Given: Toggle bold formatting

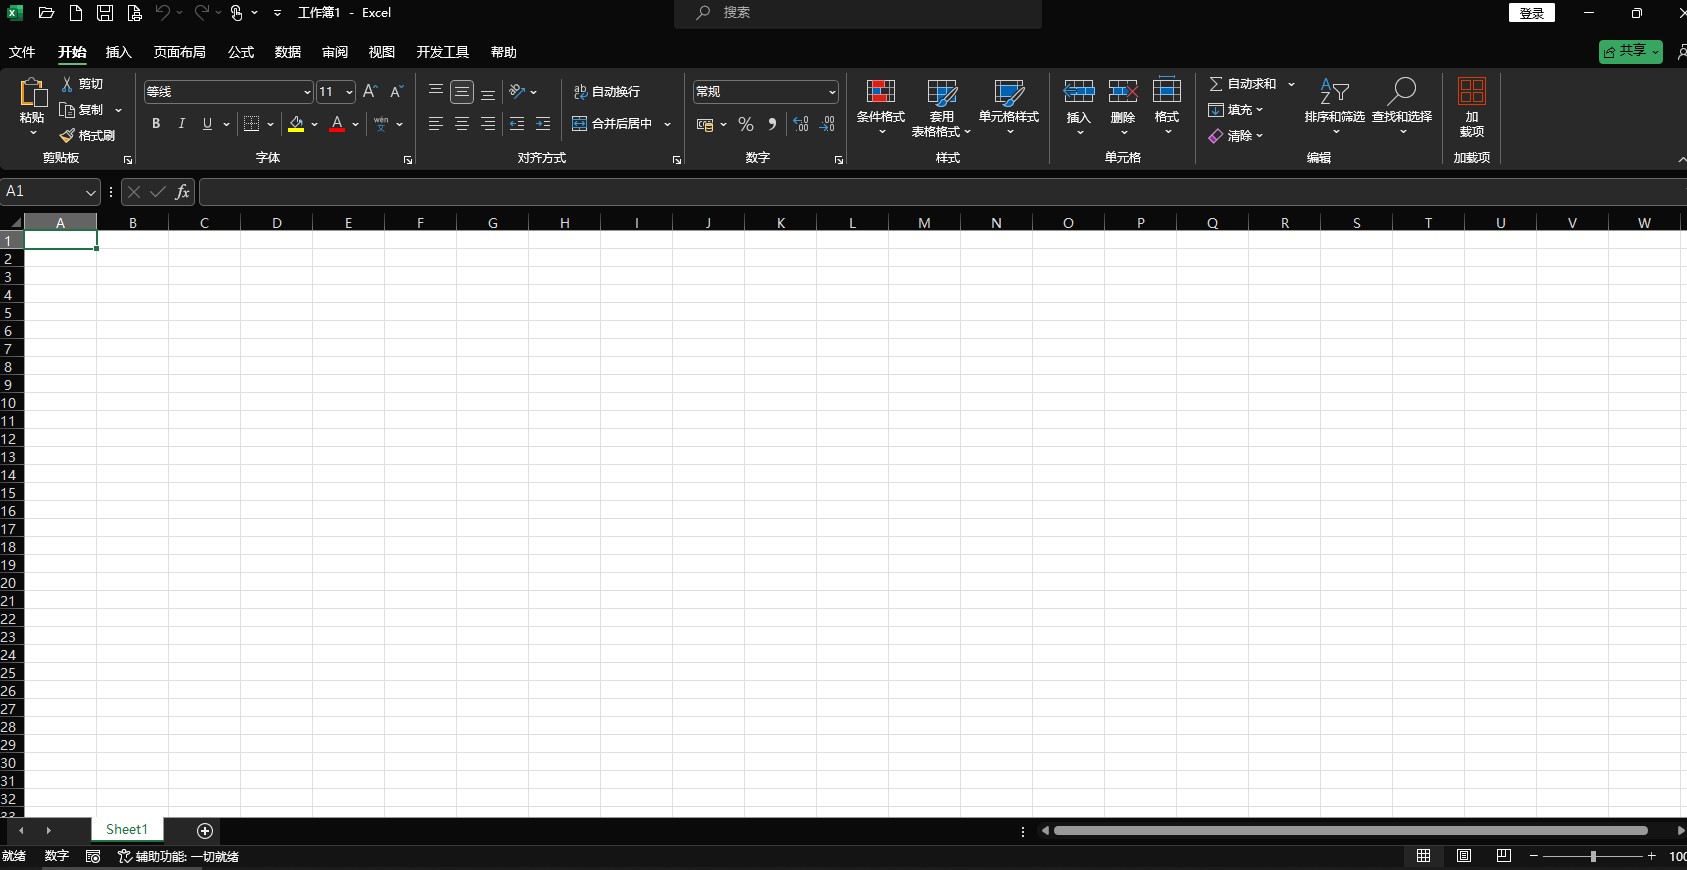Looking at the screenshot, I should 156,124.
